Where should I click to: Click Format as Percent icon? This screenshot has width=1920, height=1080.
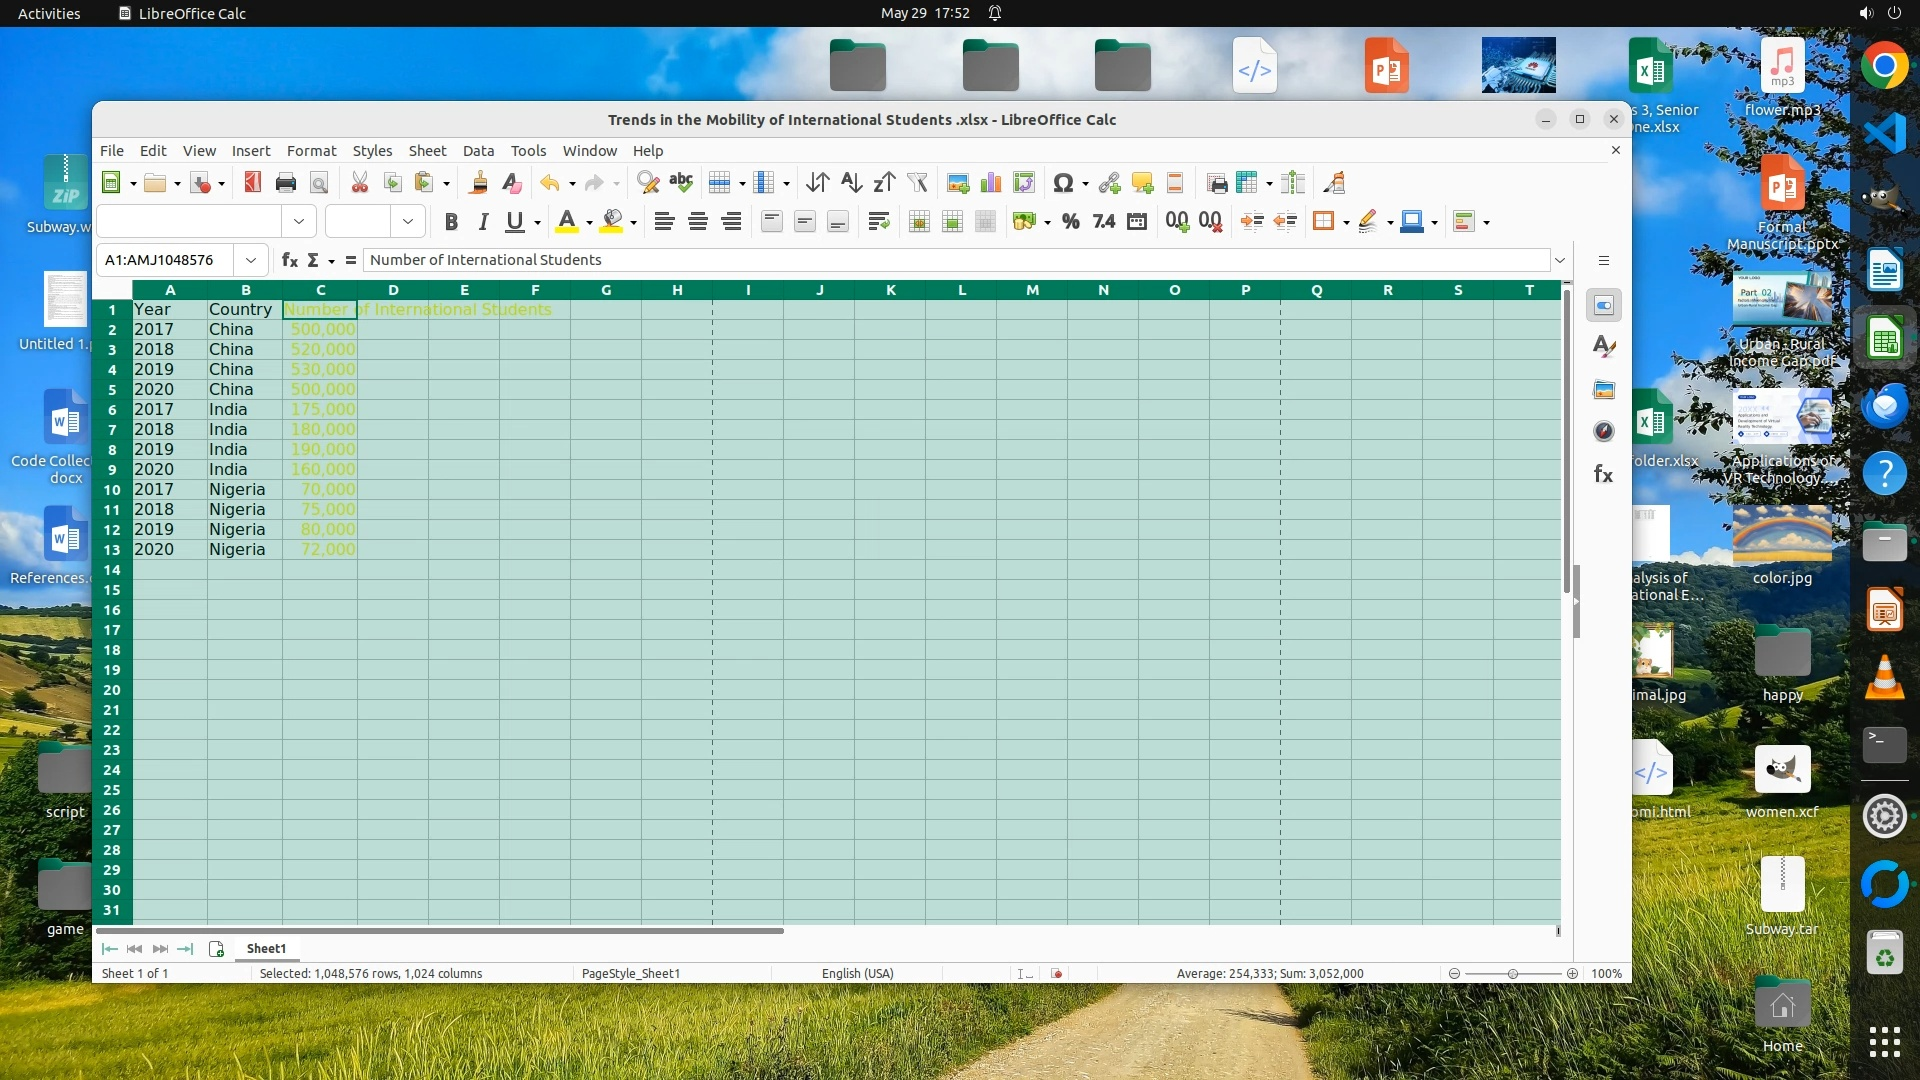tap(1070, 222)
